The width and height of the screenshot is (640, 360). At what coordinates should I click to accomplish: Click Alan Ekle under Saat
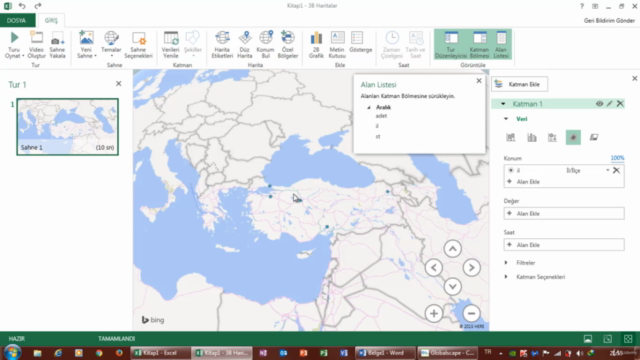click(564, 245)
